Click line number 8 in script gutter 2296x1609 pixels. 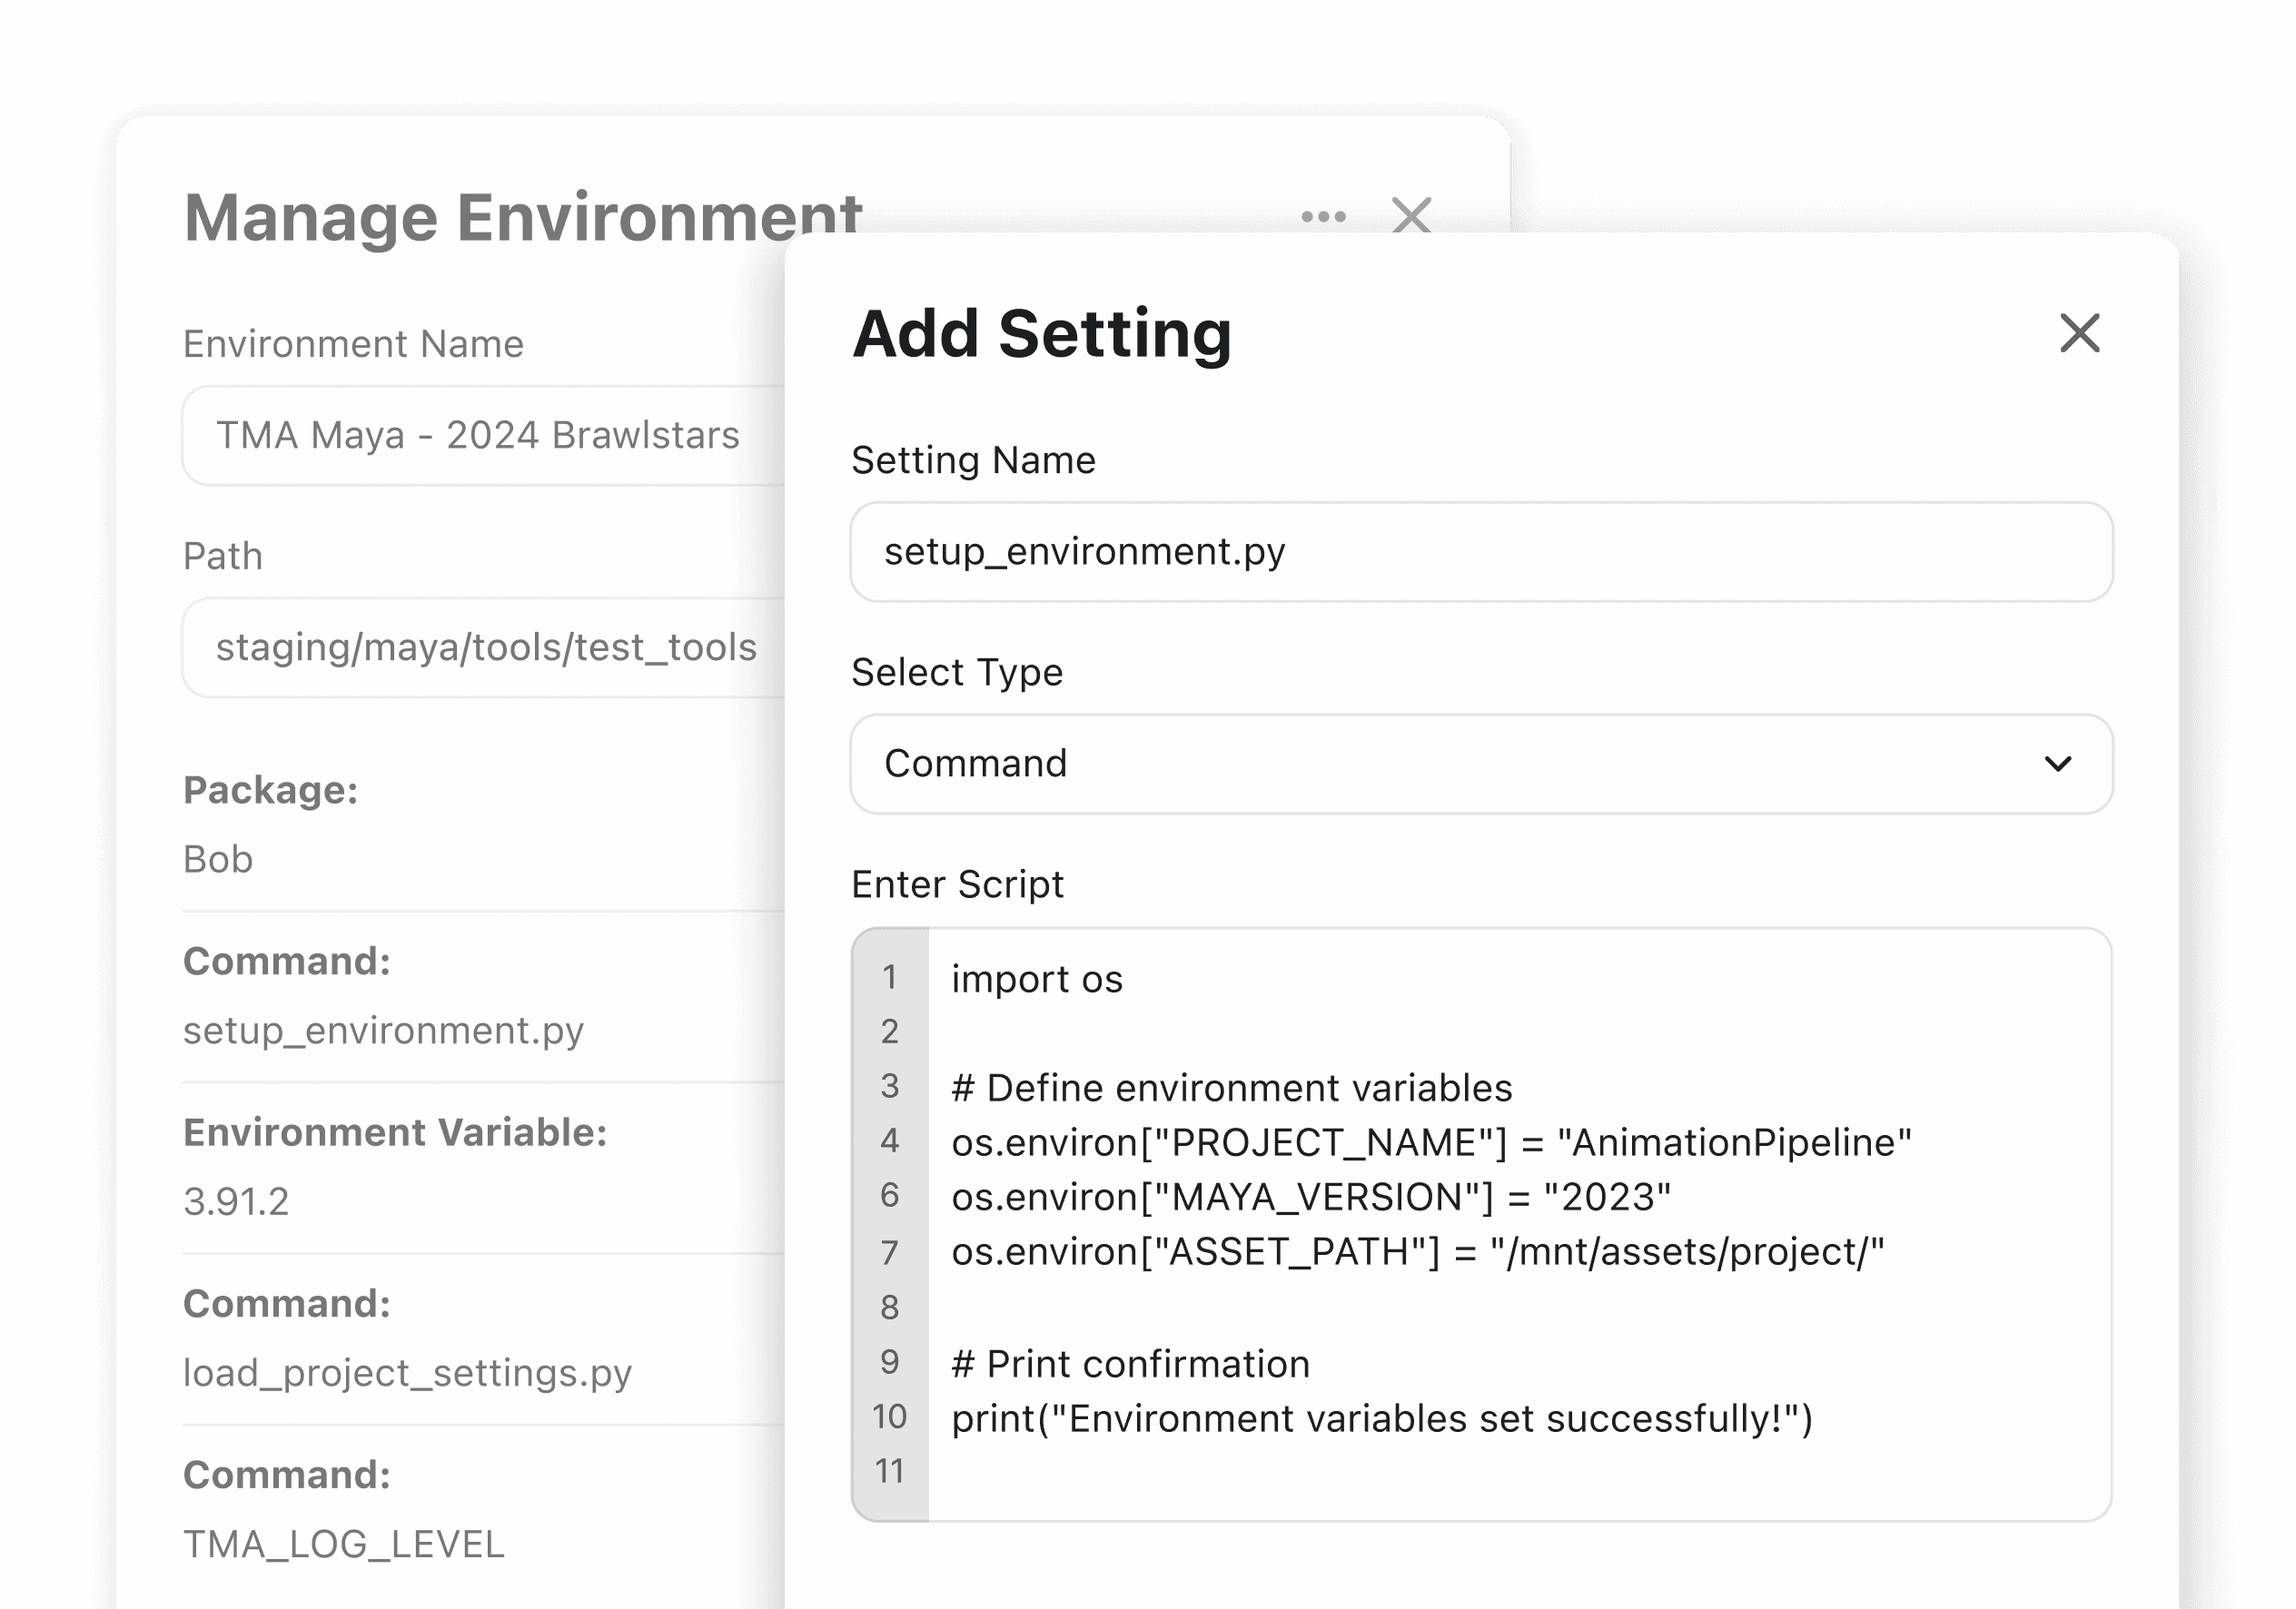[889, 1308]
